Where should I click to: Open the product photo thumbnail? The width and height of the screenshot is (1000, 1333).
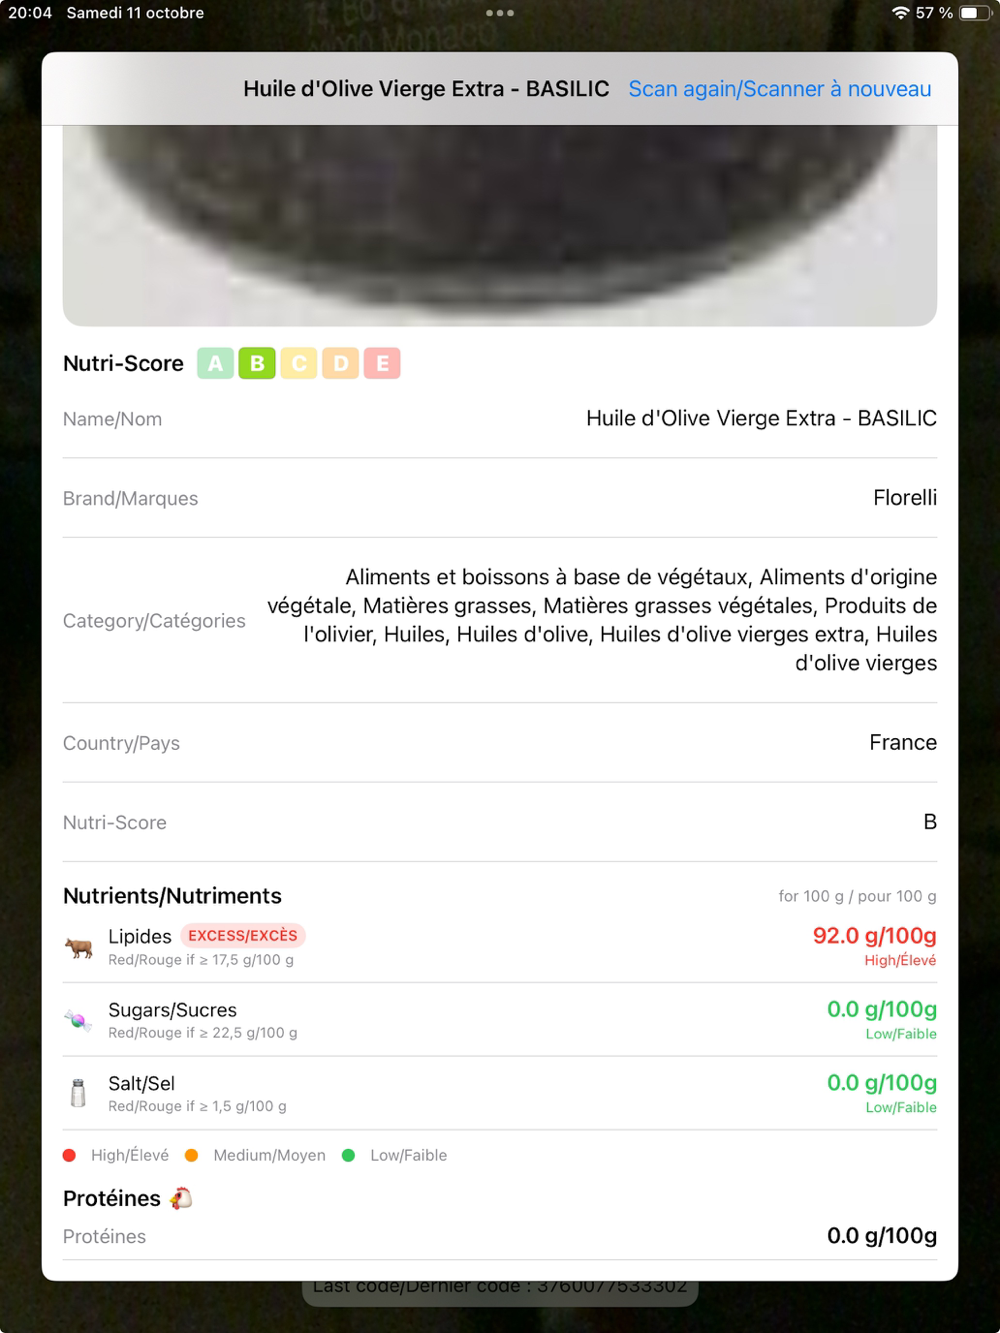pos(500,225)
